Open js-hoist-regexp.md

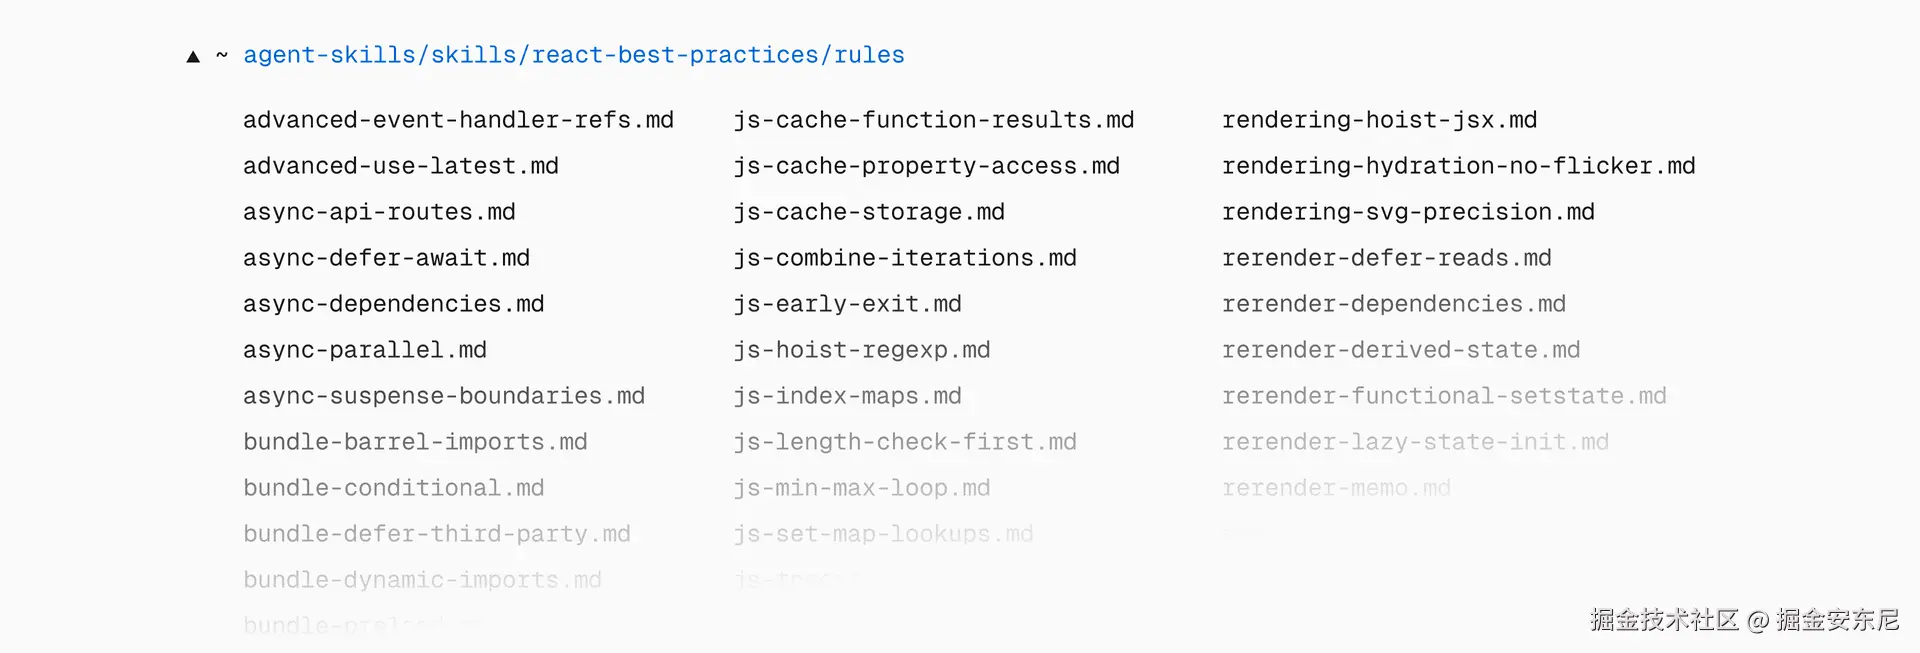click(x=861, y=350)
